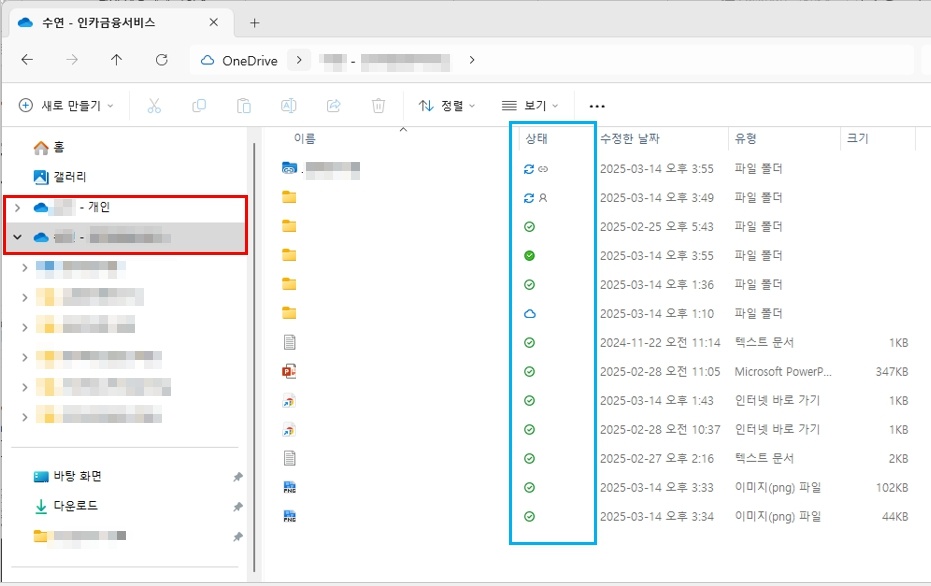Select the folder modified 2025-03-14 오후 3:49

click(x=289, y=197)
